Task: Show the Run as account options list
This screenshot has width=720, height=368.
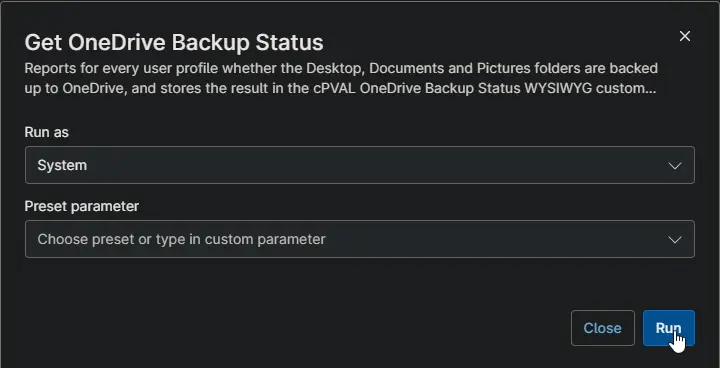Action: pos(360,165)
